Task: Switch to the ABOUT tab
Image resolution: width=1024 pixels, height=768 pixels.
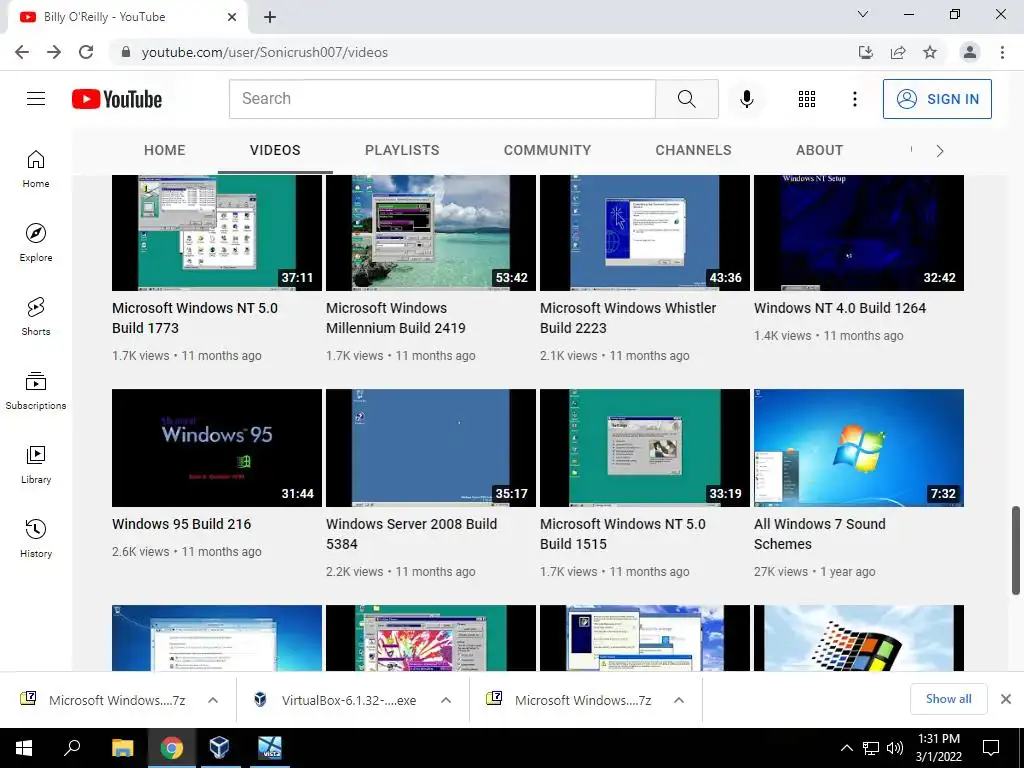Action: point(819,150)
